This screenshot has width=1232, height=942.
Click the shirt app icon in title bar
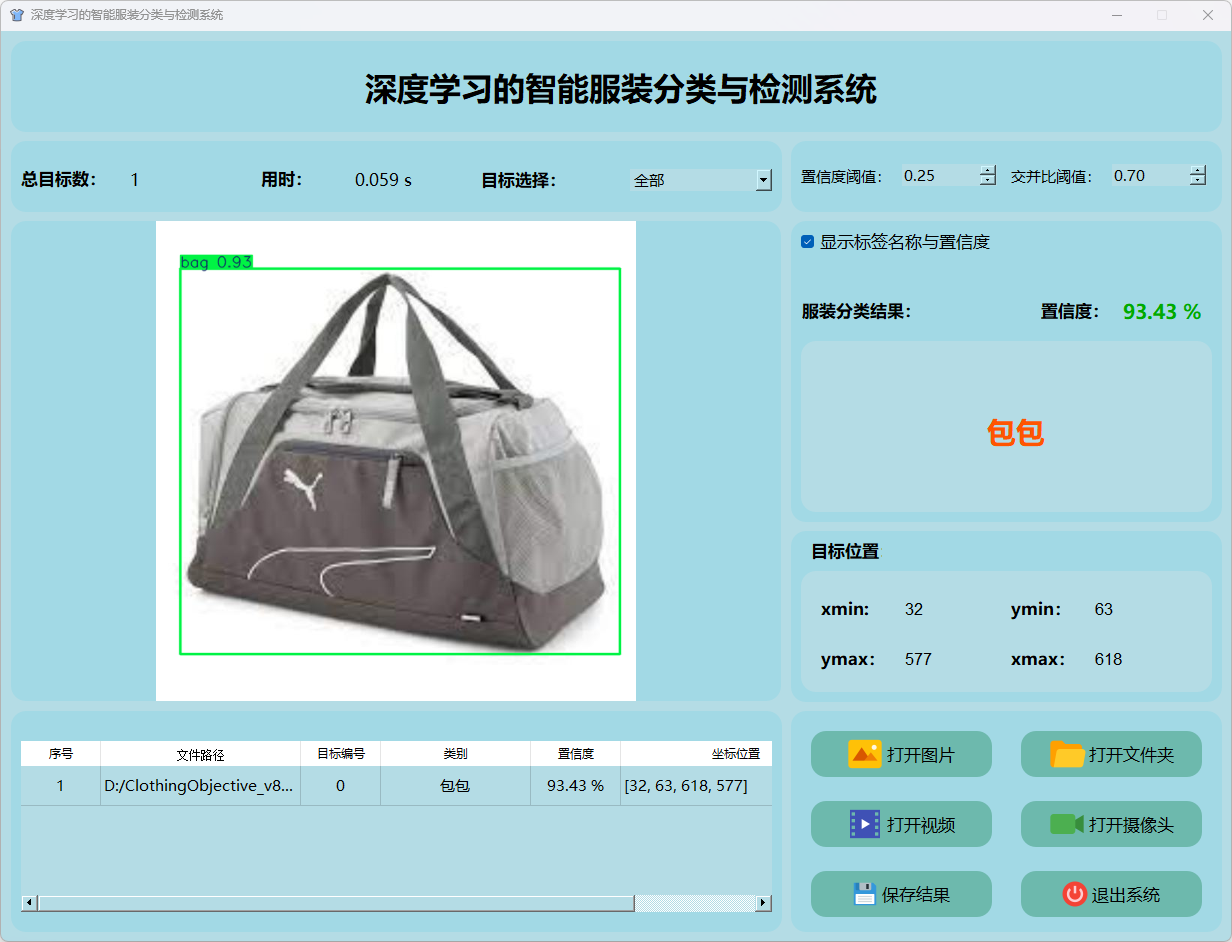(16, 15)
